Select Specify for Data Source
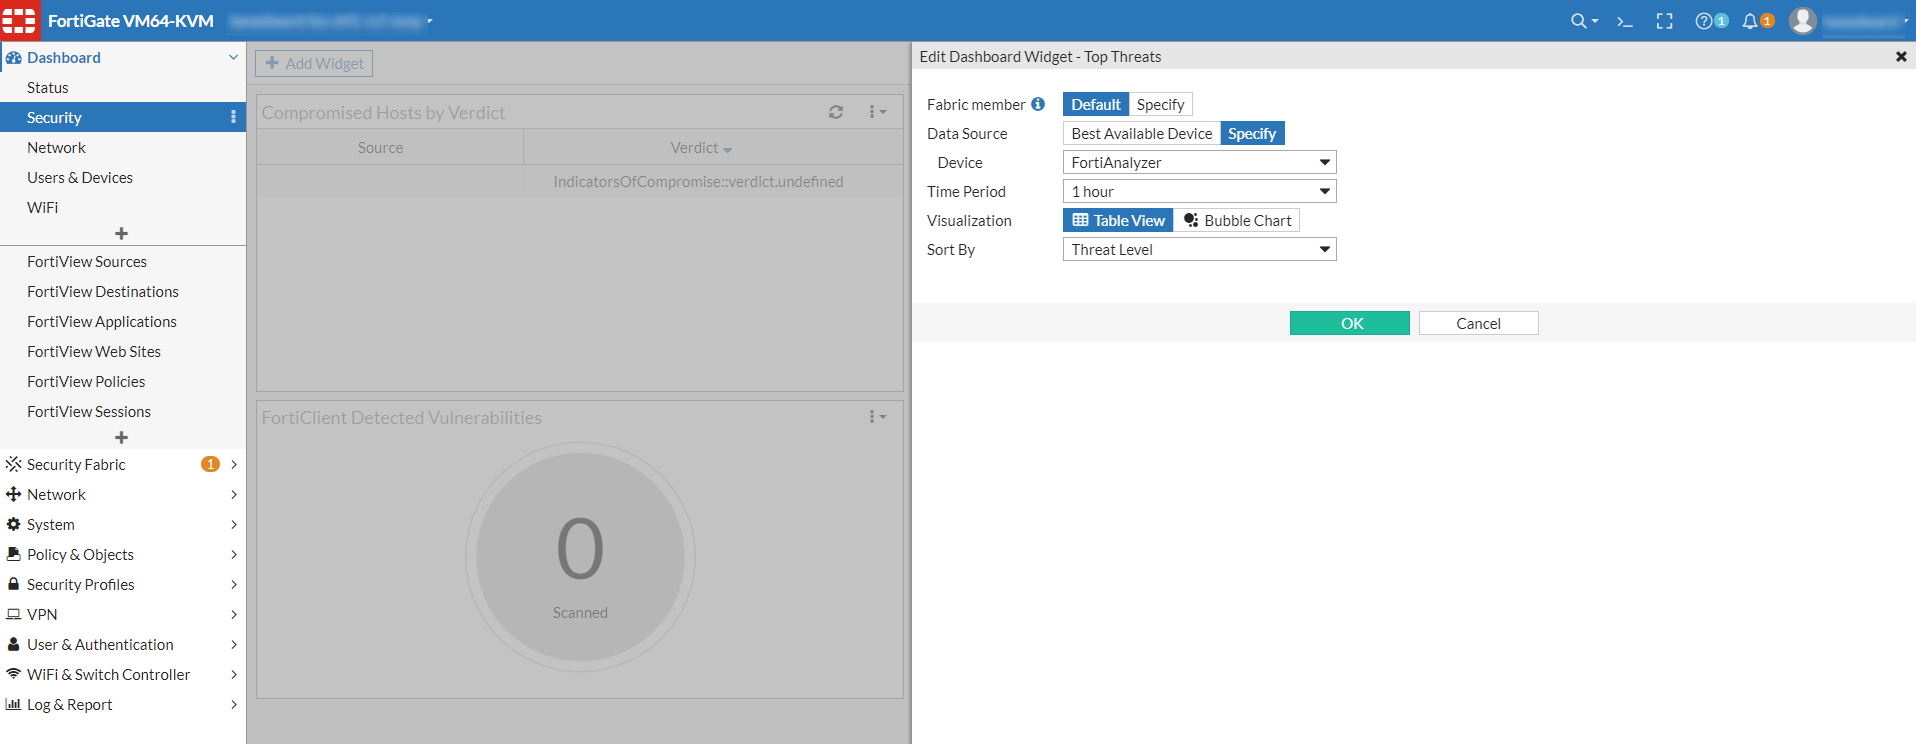 click(1252, 133)
